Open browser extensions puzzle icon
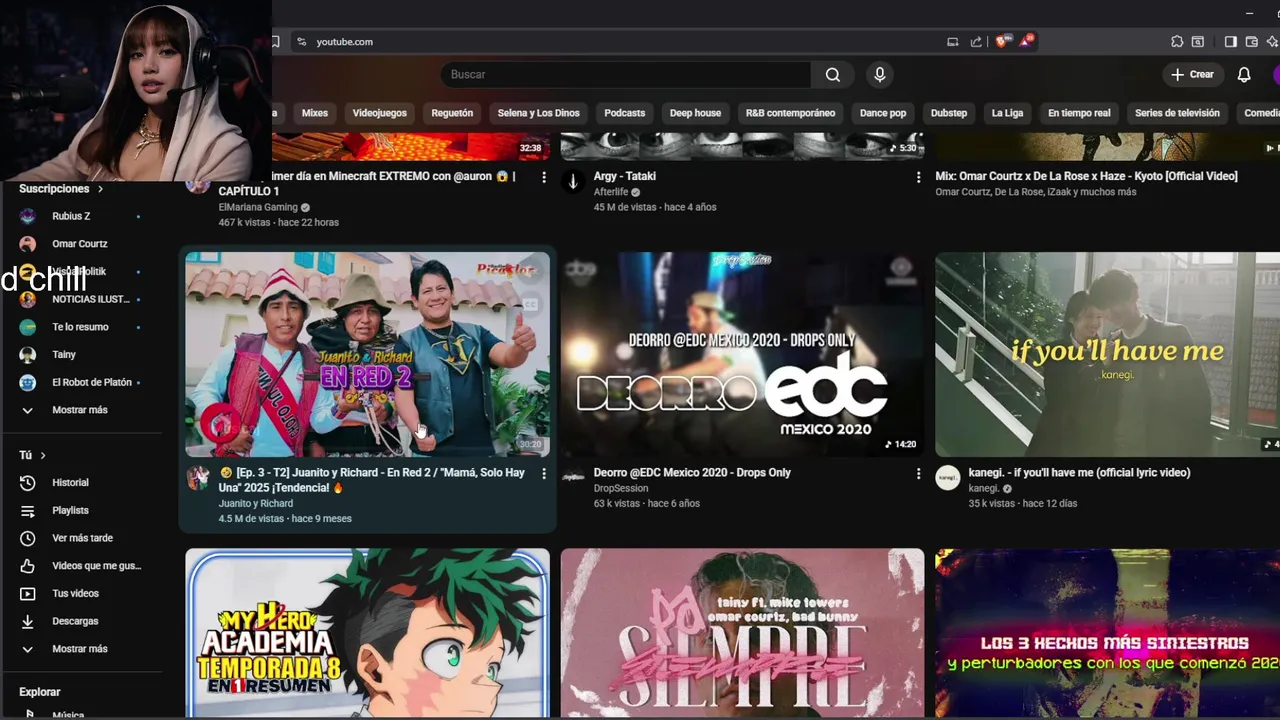1280x720 pixels. pyautogui.click(x=1177, y=42)
